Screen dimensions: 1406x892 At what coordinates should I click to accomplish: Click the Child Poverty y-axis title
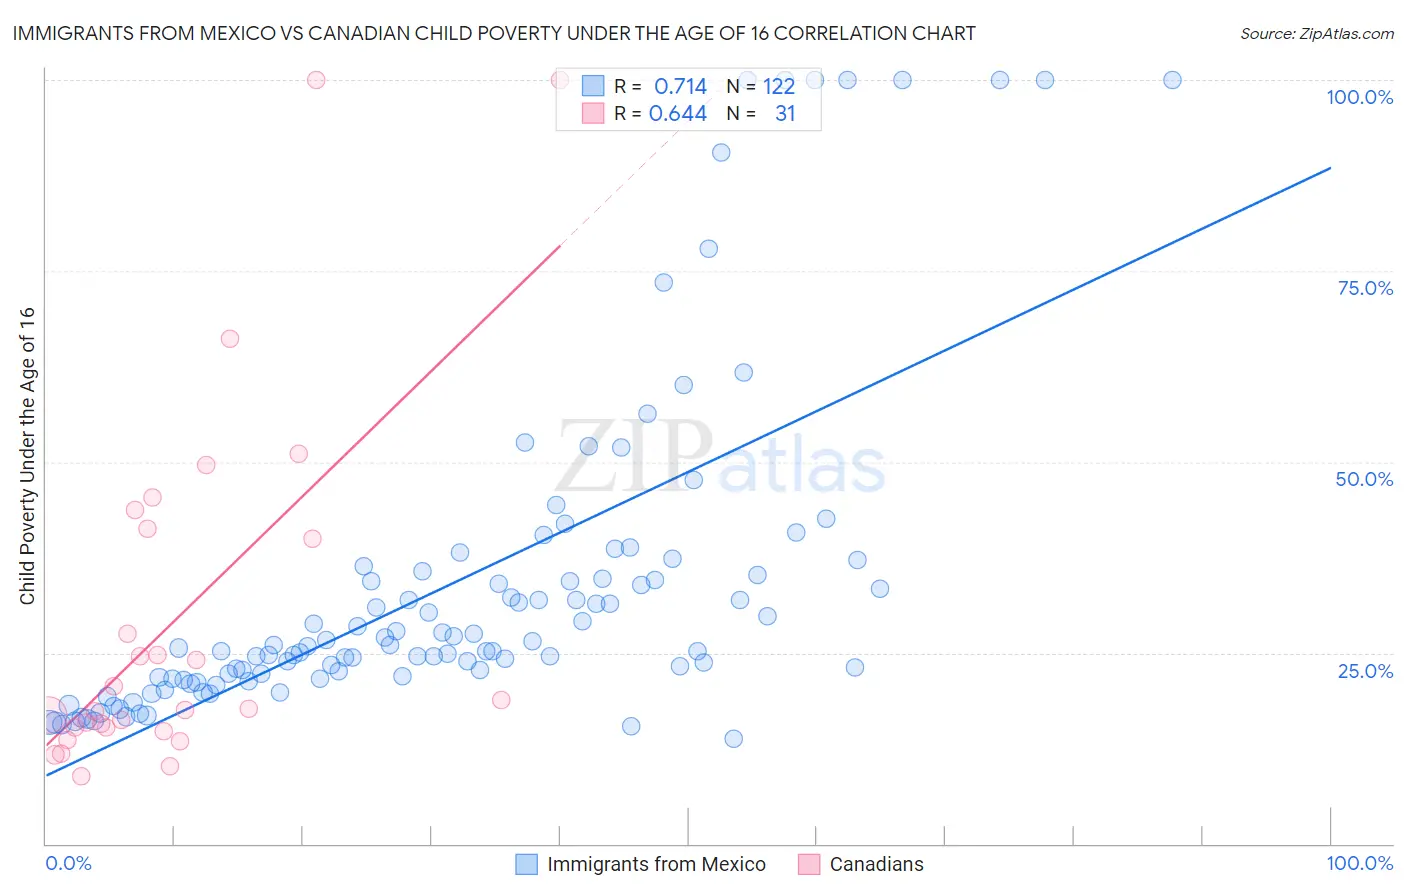click(27, 455)
